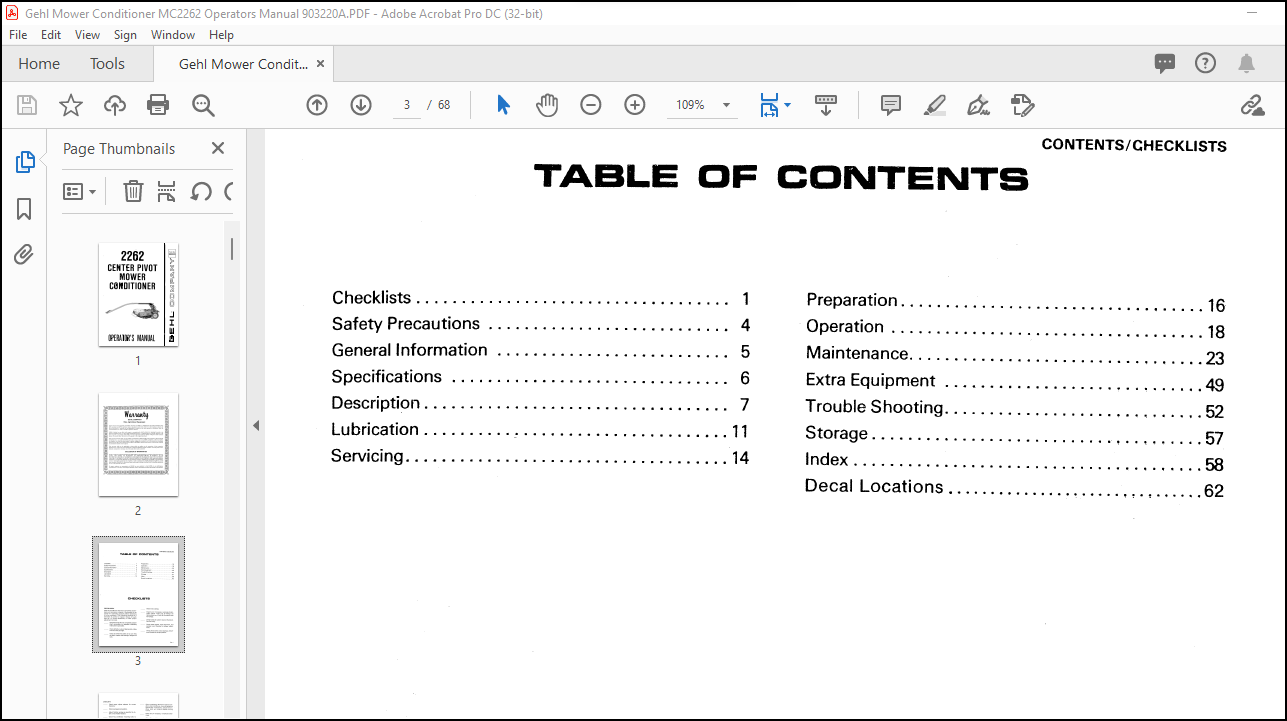Click the Page Thumbnails panel title
The image size is (1287, 721).
(x=119, y=148)
